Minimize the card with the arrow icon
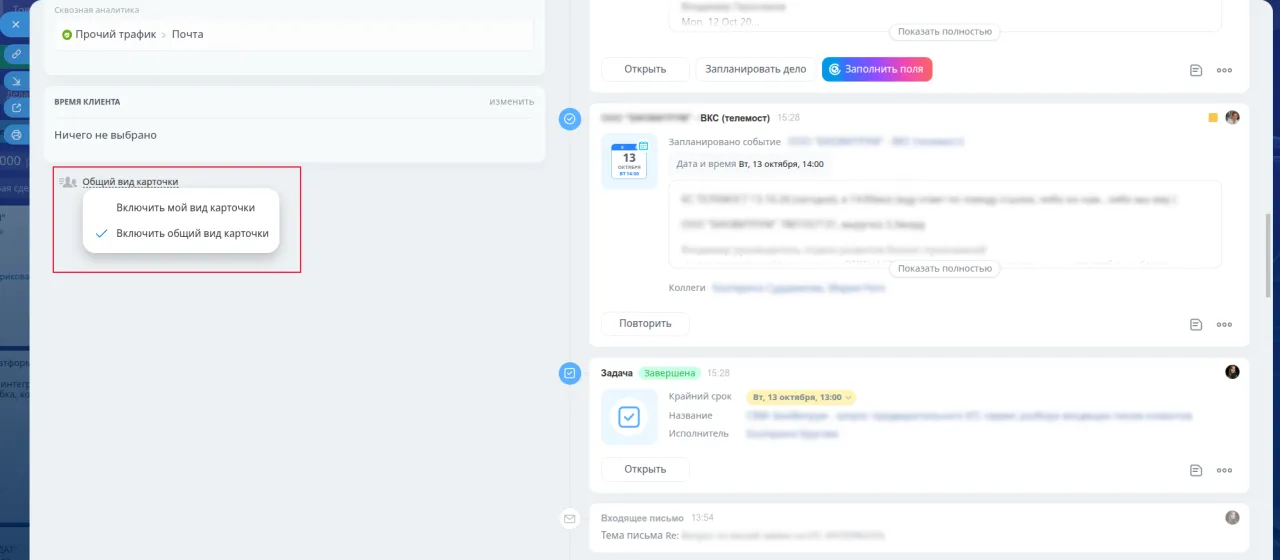The width and height of the screenshot is (1280, 560). (x=16, y=80)
